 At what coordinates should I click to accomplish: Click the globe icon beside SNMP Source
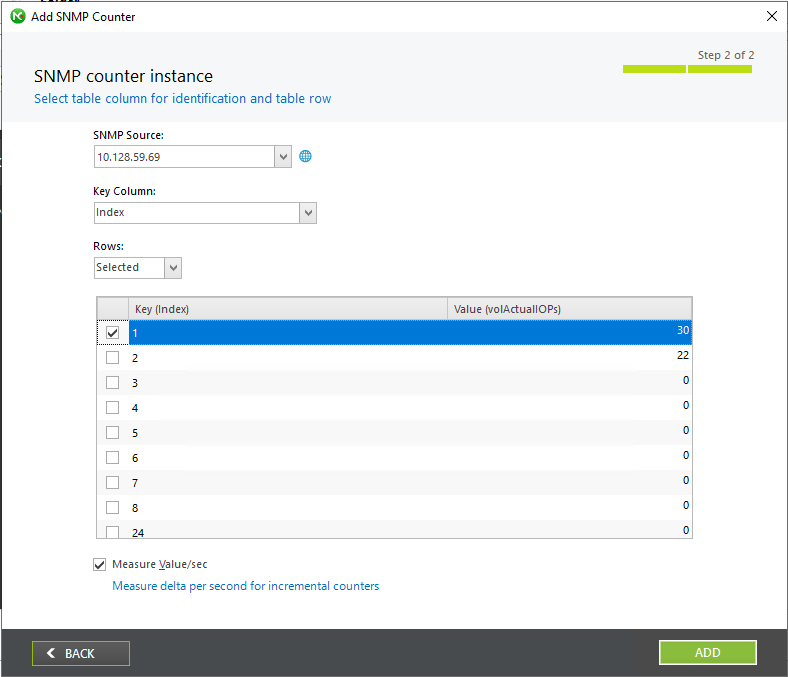(x=305, y=156)
